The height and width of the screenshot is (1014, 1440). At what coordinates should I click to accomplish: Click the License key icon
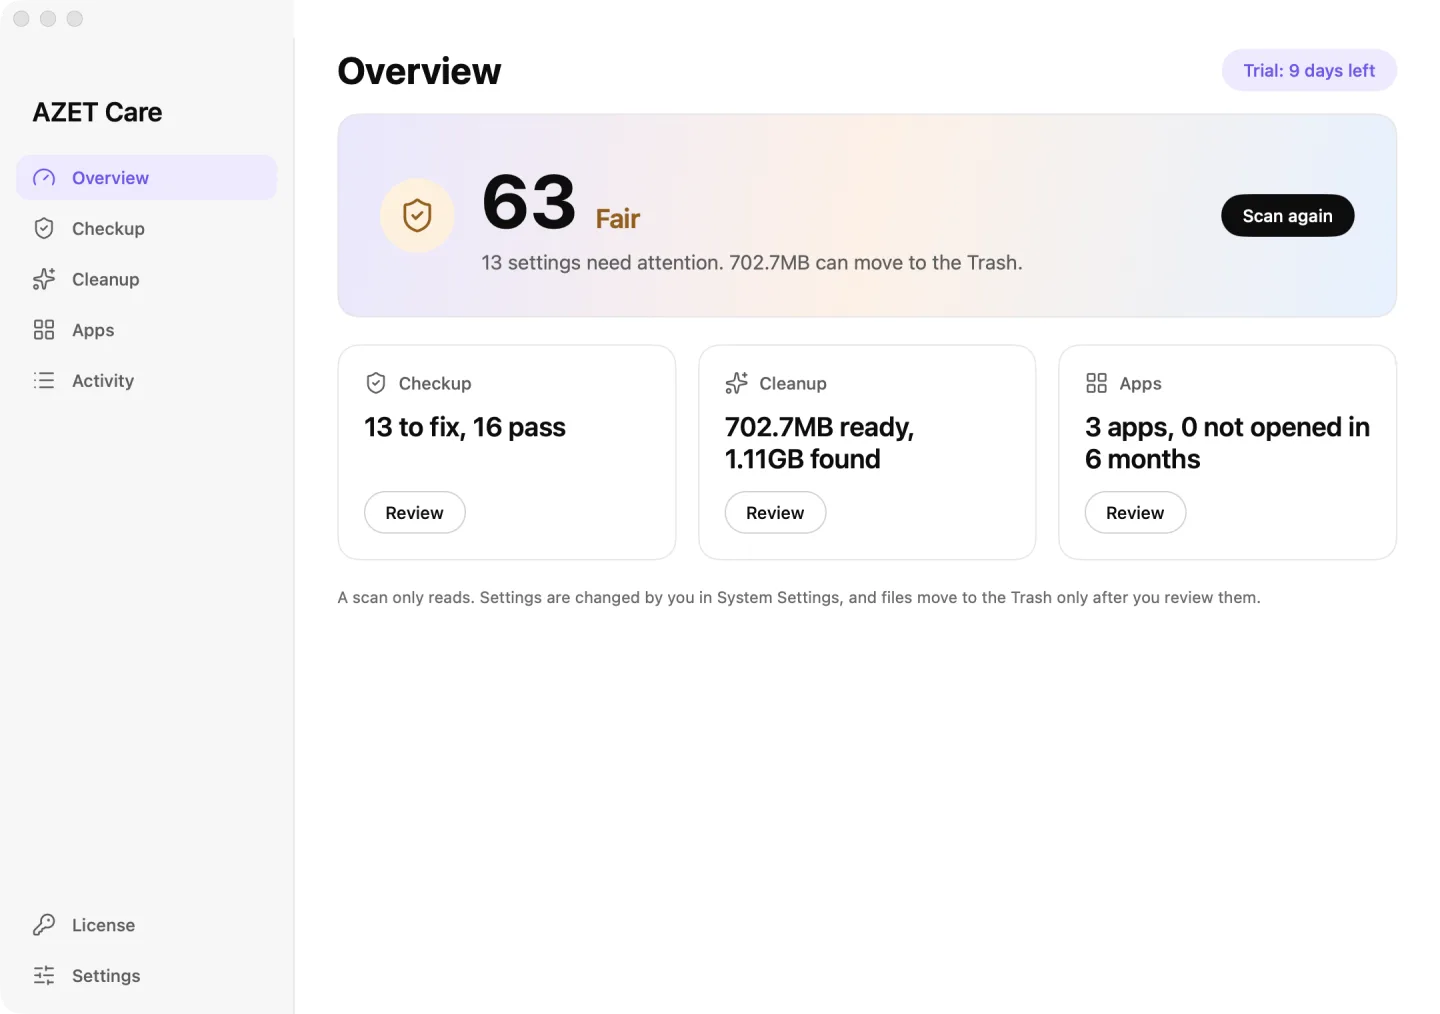[x=44, y=925]
